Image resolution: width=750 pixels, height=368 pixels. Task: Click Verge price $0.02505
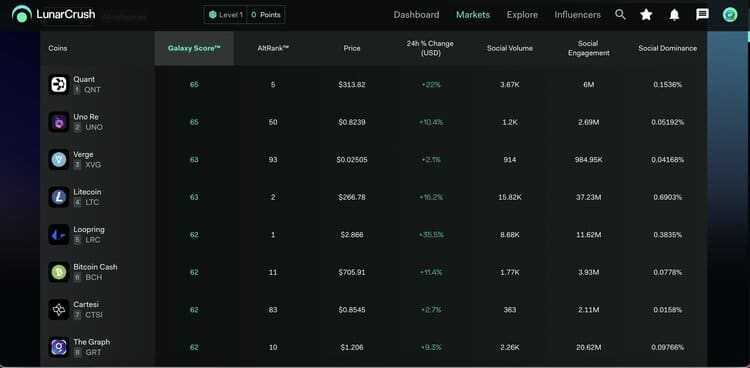[x=352, y=160]
